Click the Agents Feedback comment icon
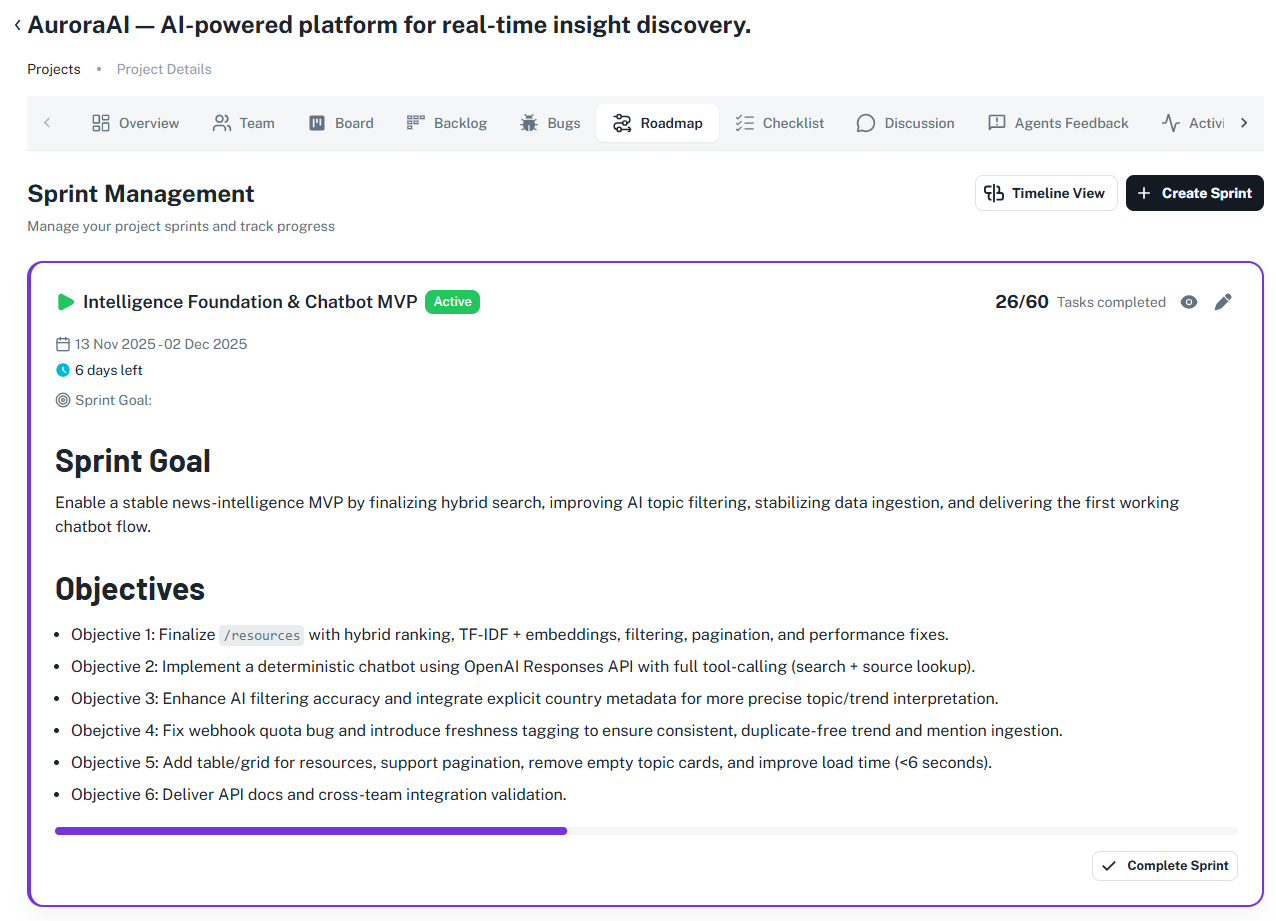This screenshot has width=1276, height=921. pos(996,122)
